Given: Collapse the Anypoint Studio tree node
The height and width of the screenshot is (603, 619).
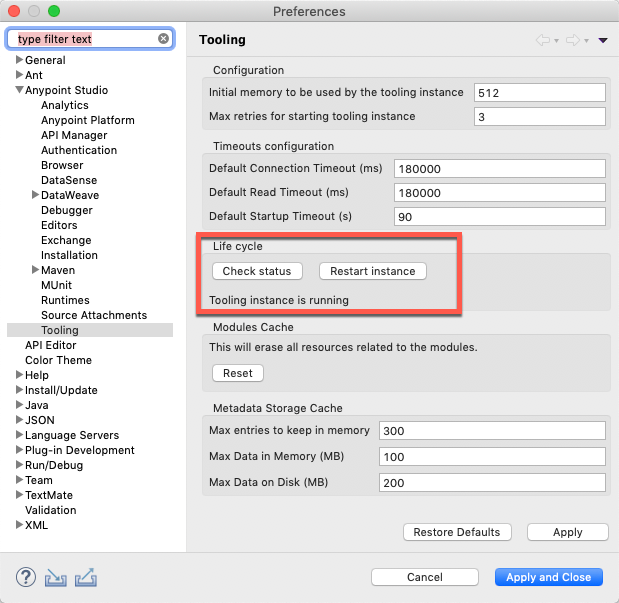Looking at the screenshot, I should click(19, 90).
